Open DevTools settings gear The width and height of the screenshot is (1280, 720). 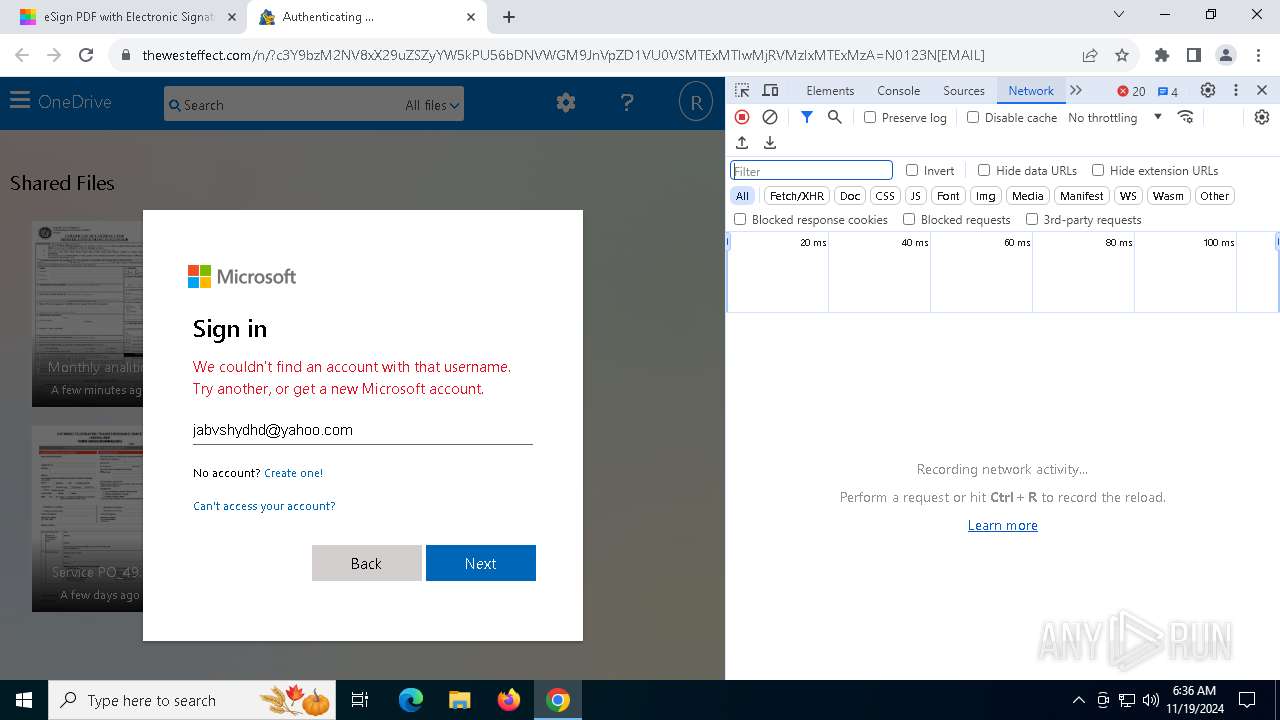point(1208,90)
